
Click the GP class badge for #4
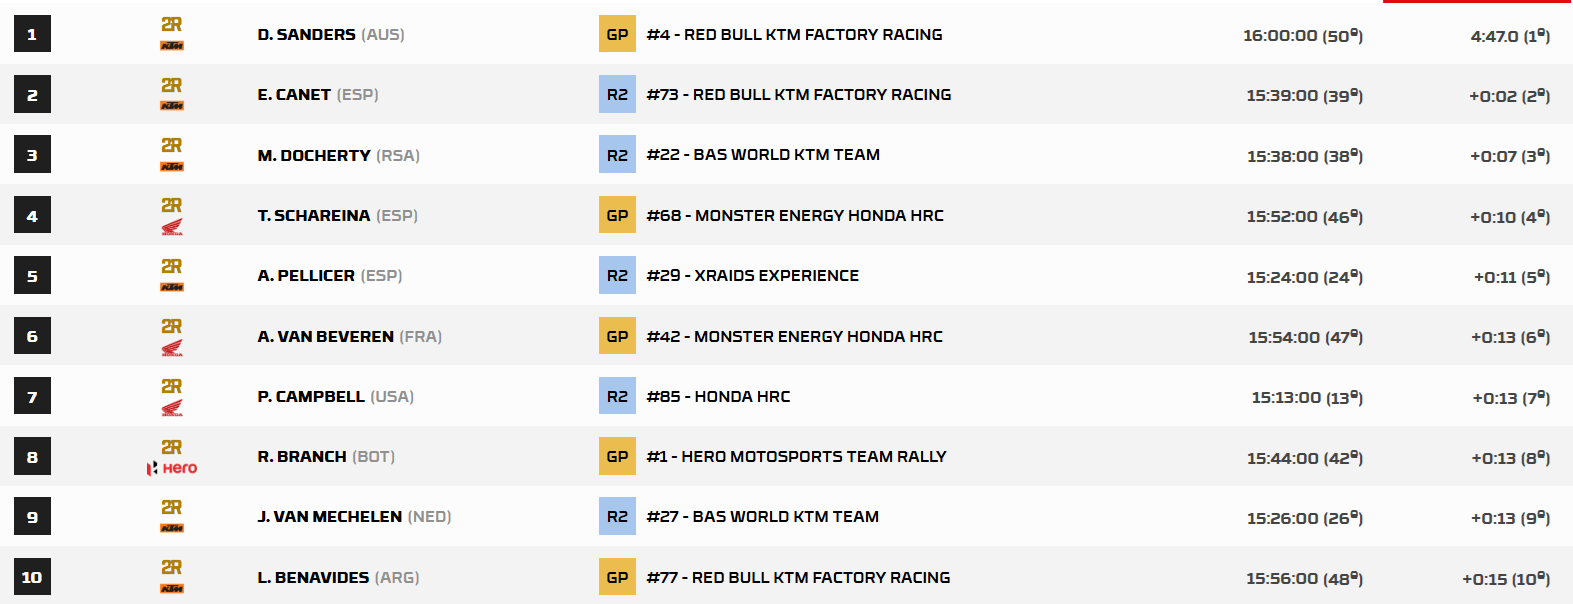click(617, 34)
